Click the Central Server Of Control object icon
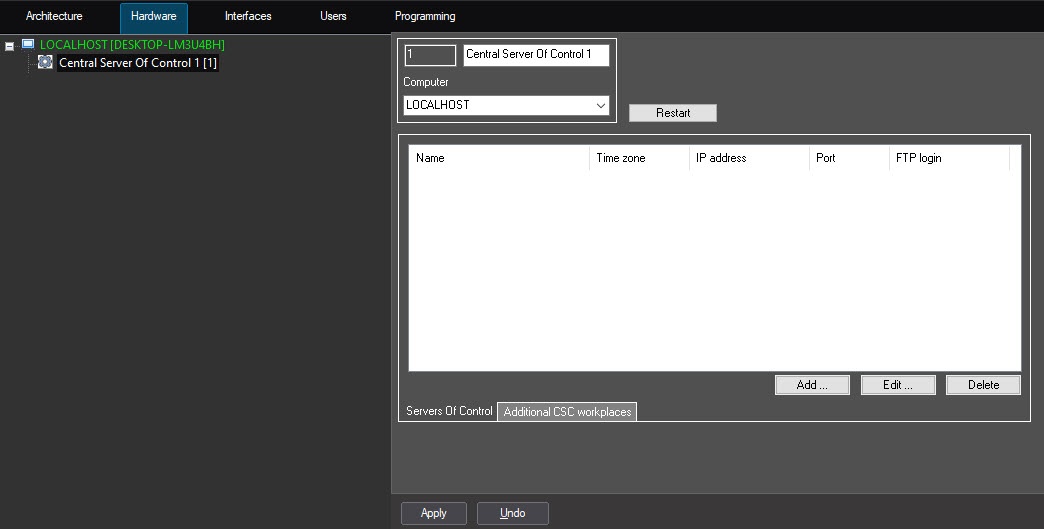 45,62
